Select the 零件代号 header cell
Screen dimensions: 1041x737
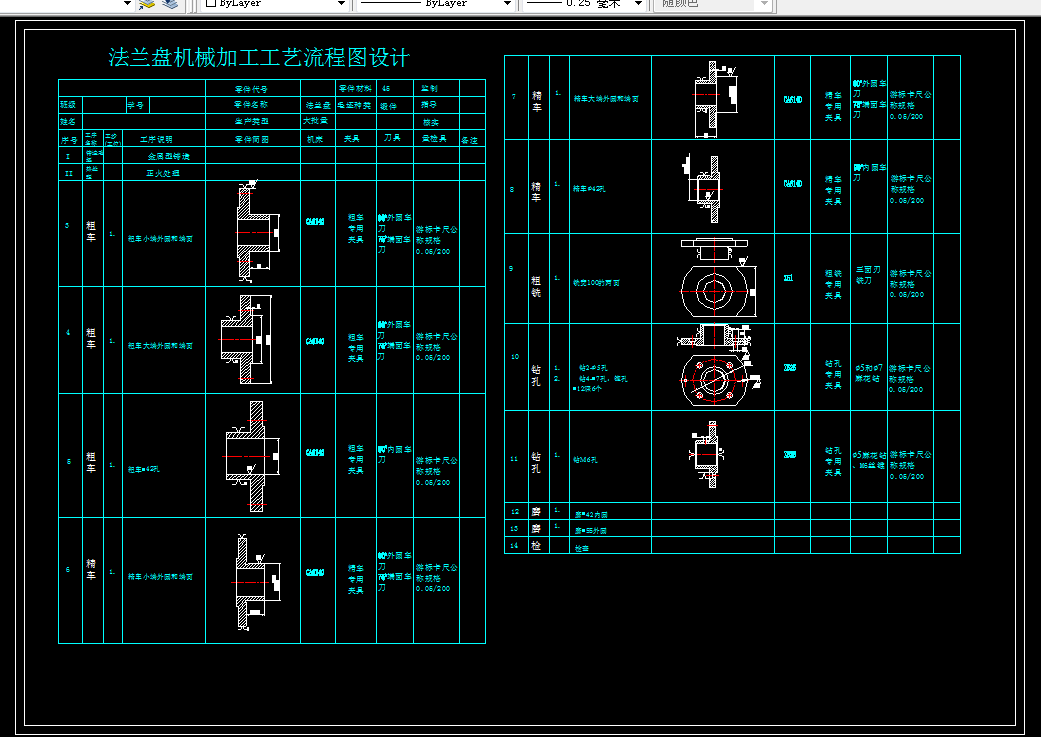tap(251, 88)
